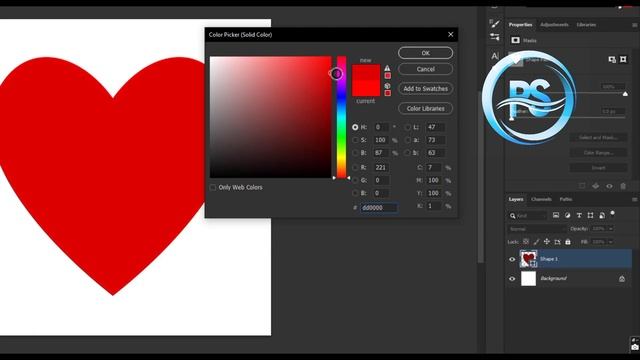
Task: Select the L (lightness) radio button
Action: pos(407,127)
